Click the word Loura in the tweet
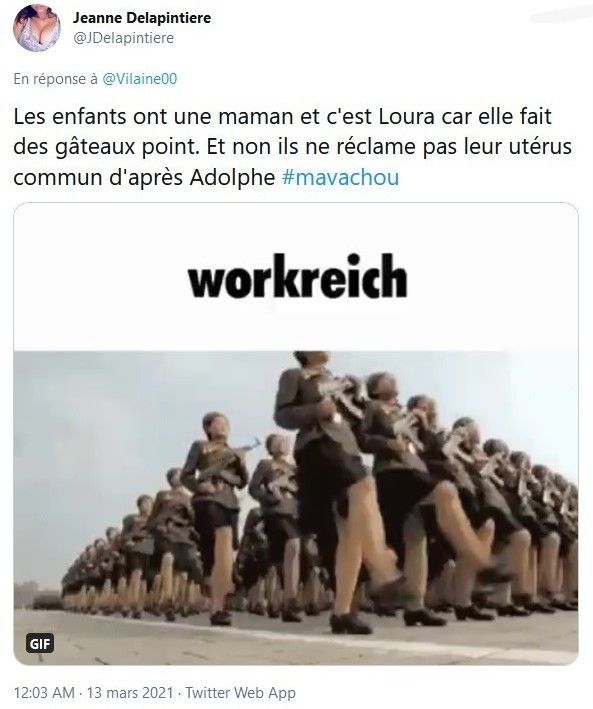Viewport: 593px width, 709px height. pyautogui.click(x=406, y=116)
